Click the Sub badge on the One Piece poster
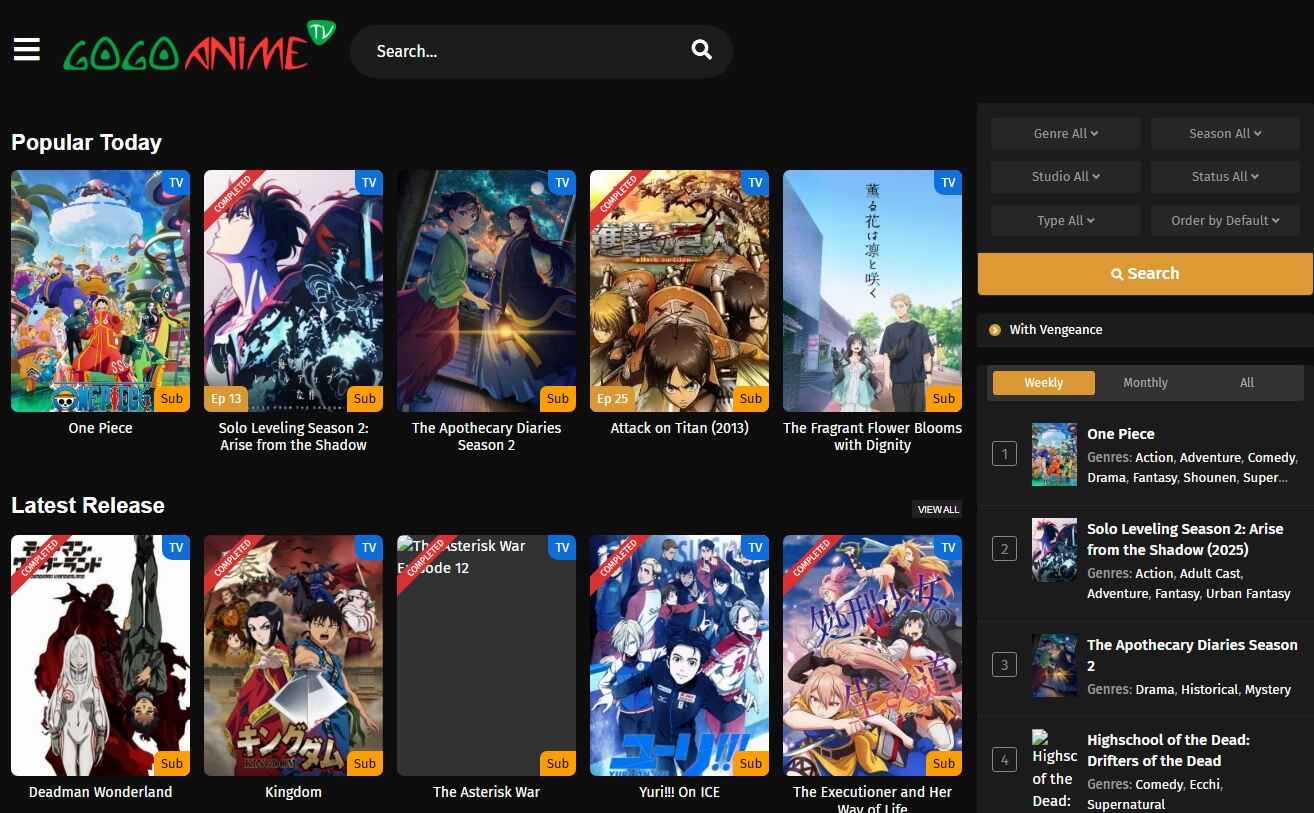This screenshot has width=1314, height=813. point(172,398)
